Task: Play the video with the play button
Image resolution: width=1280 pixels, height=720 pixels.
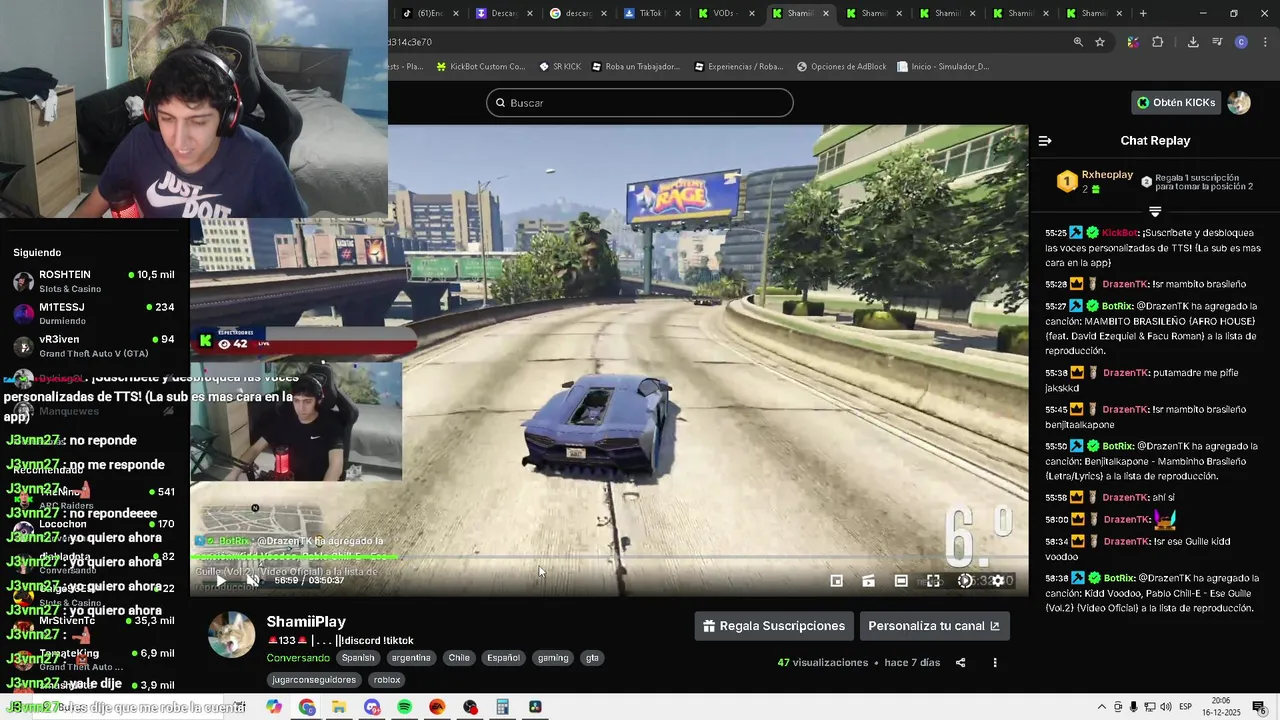Action: click(220, 581)
